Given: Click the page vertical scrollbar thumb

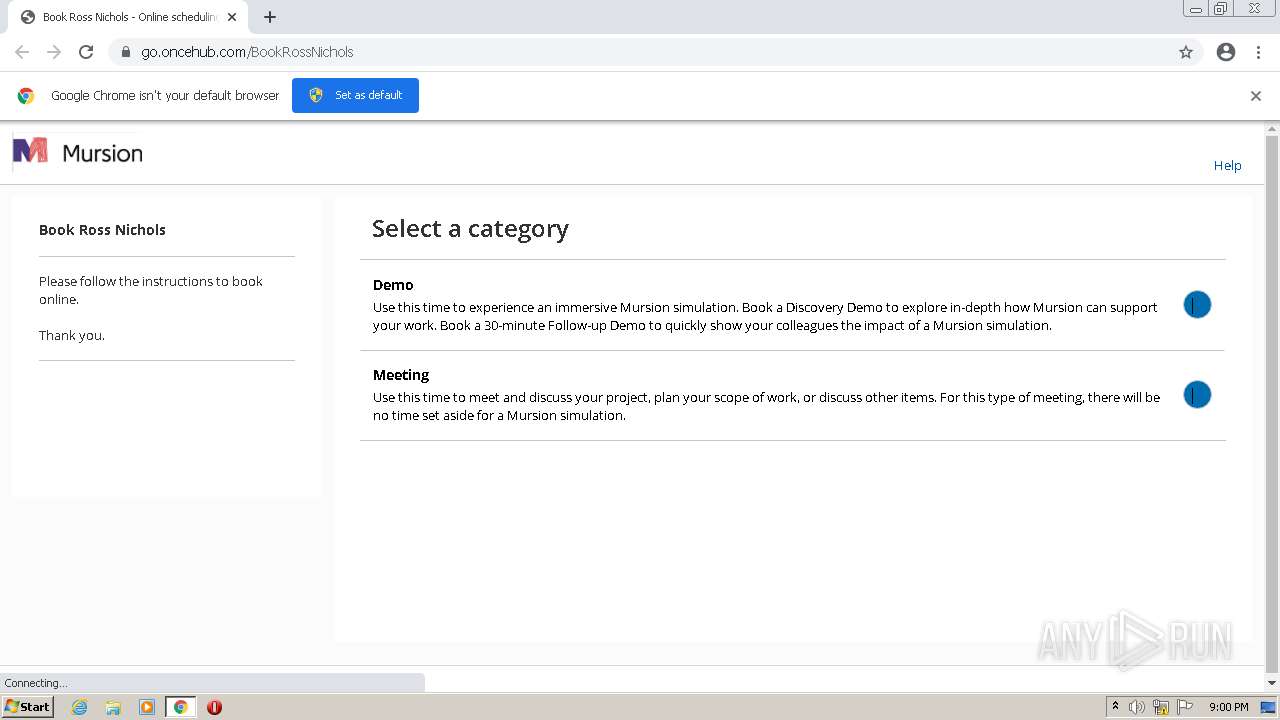Looking at the screenshot, I should click(1272, 405).
